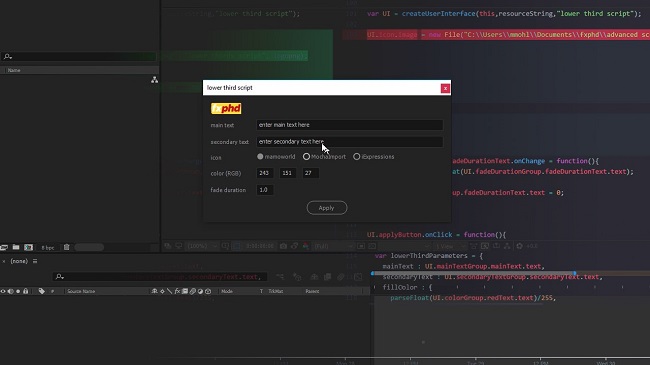Click the 3D layer switch column icon
The image size is (650, 365).
(208, 291)
